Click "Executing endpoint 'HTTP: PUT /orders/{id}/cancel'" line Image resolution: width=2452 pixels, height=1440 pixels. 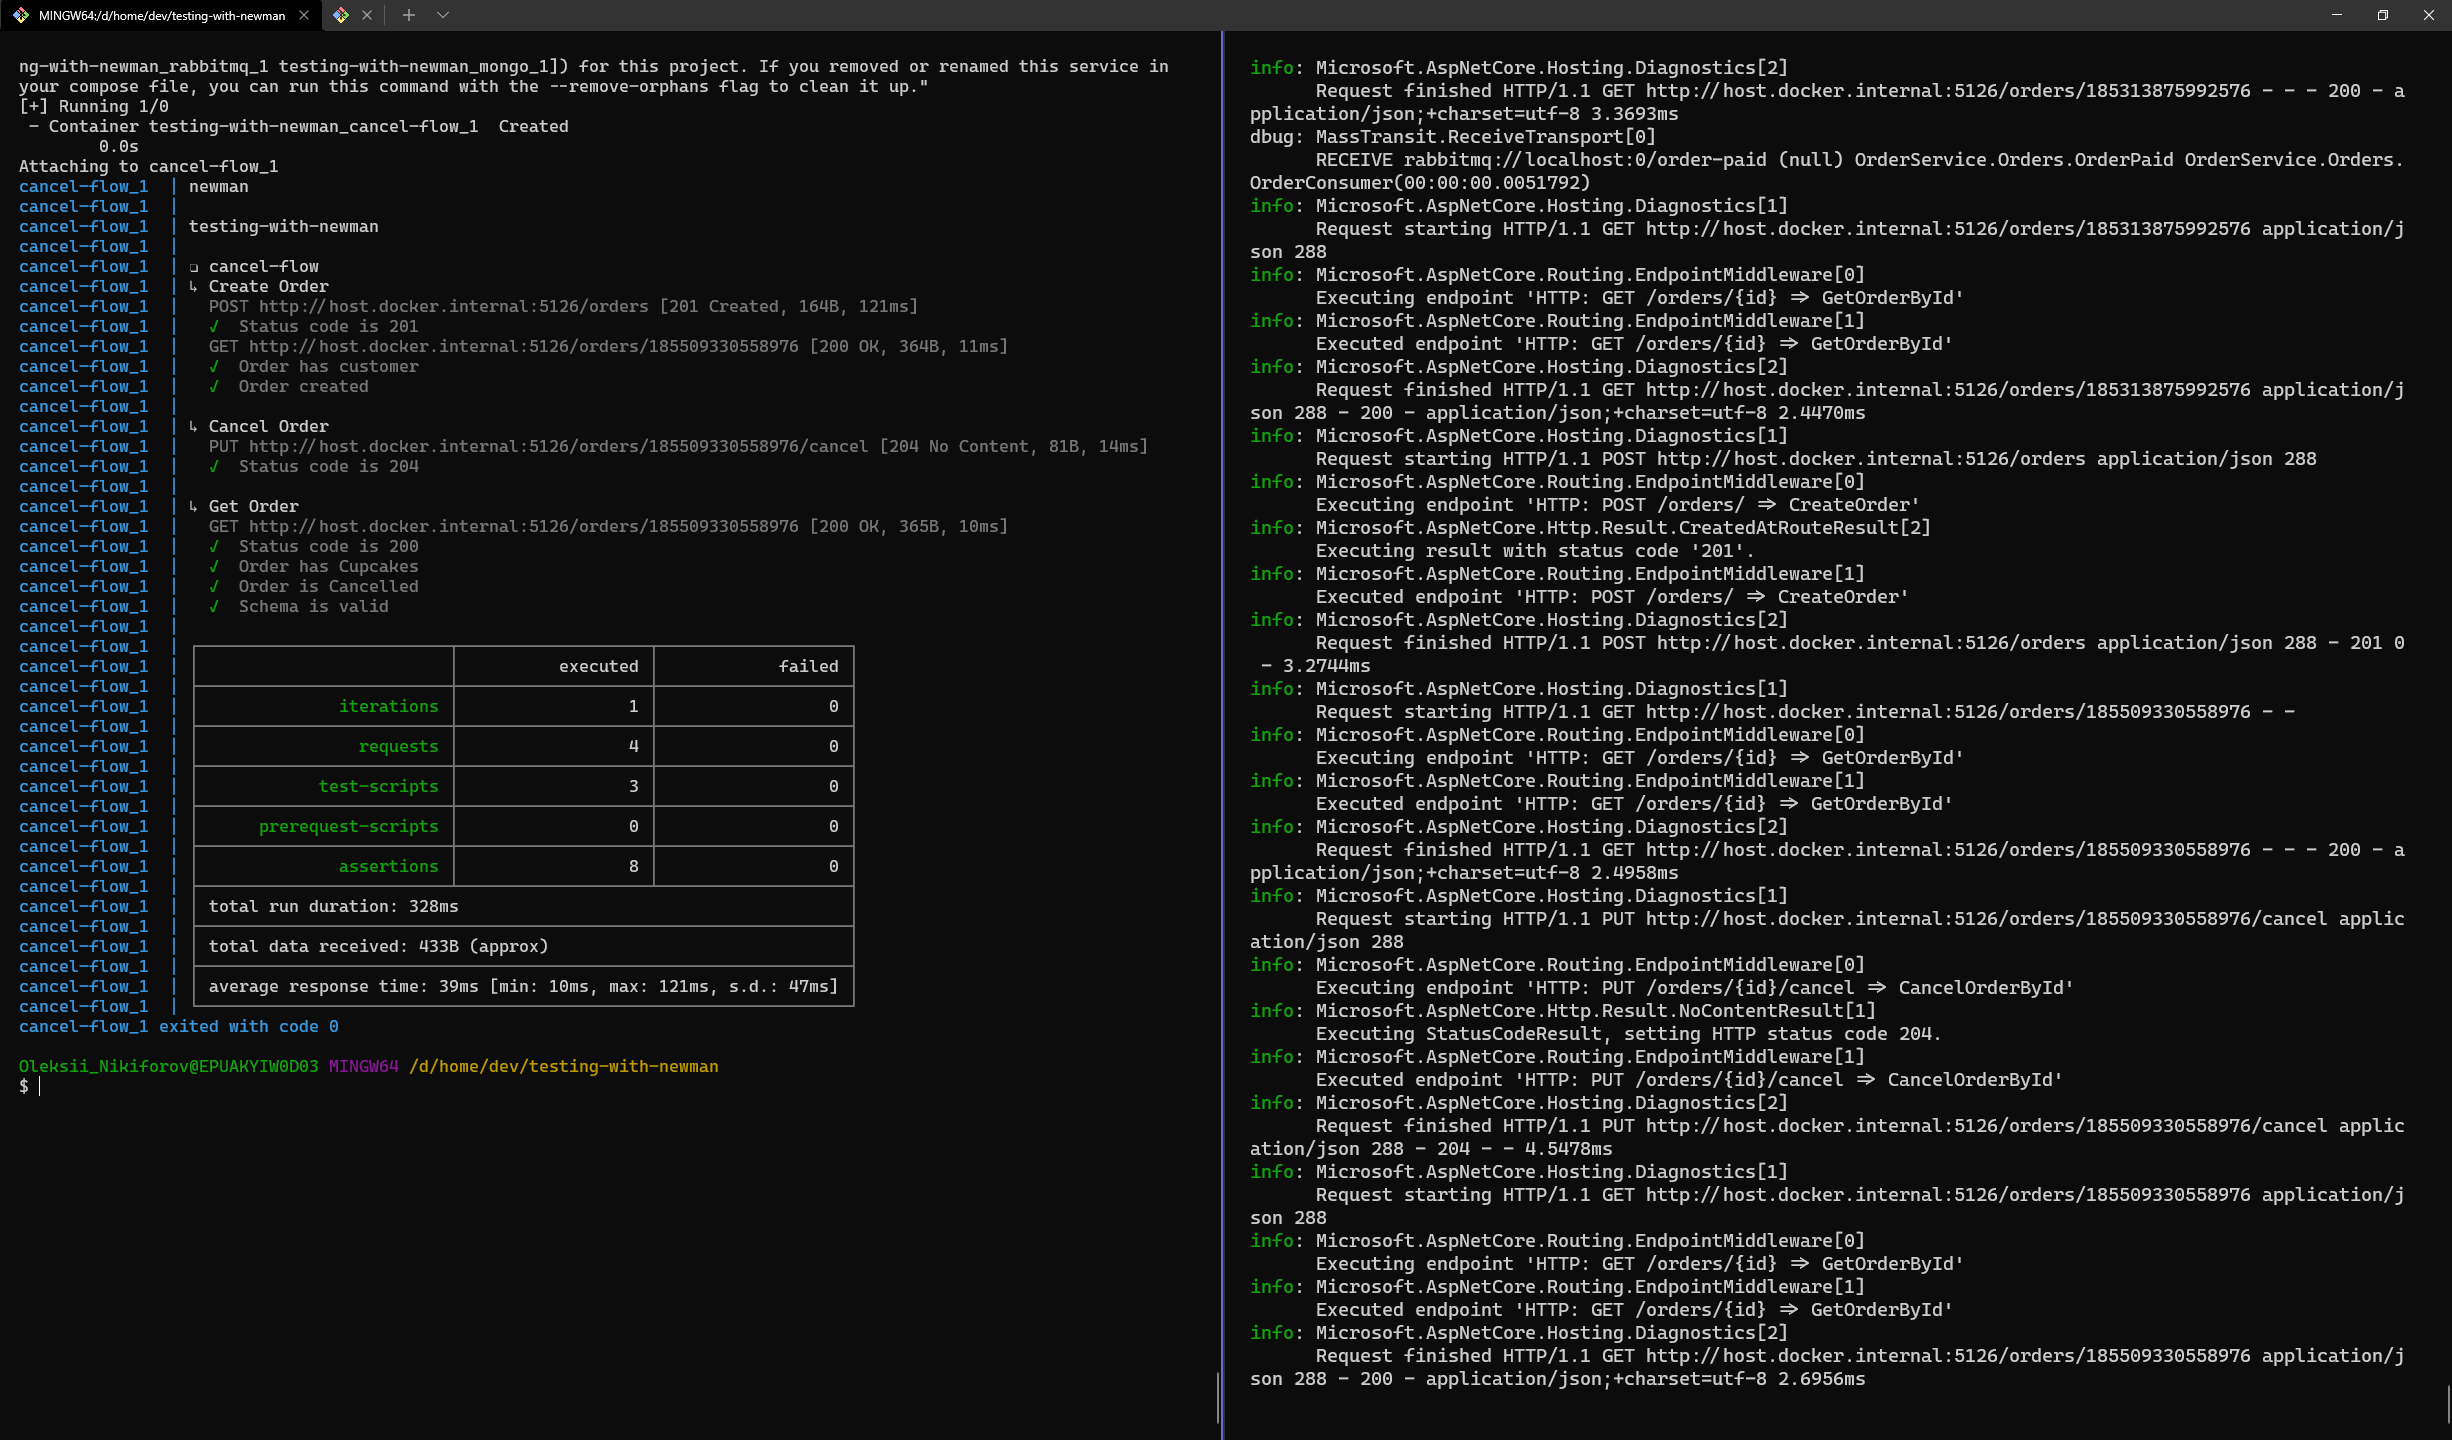pos(1694,987)
